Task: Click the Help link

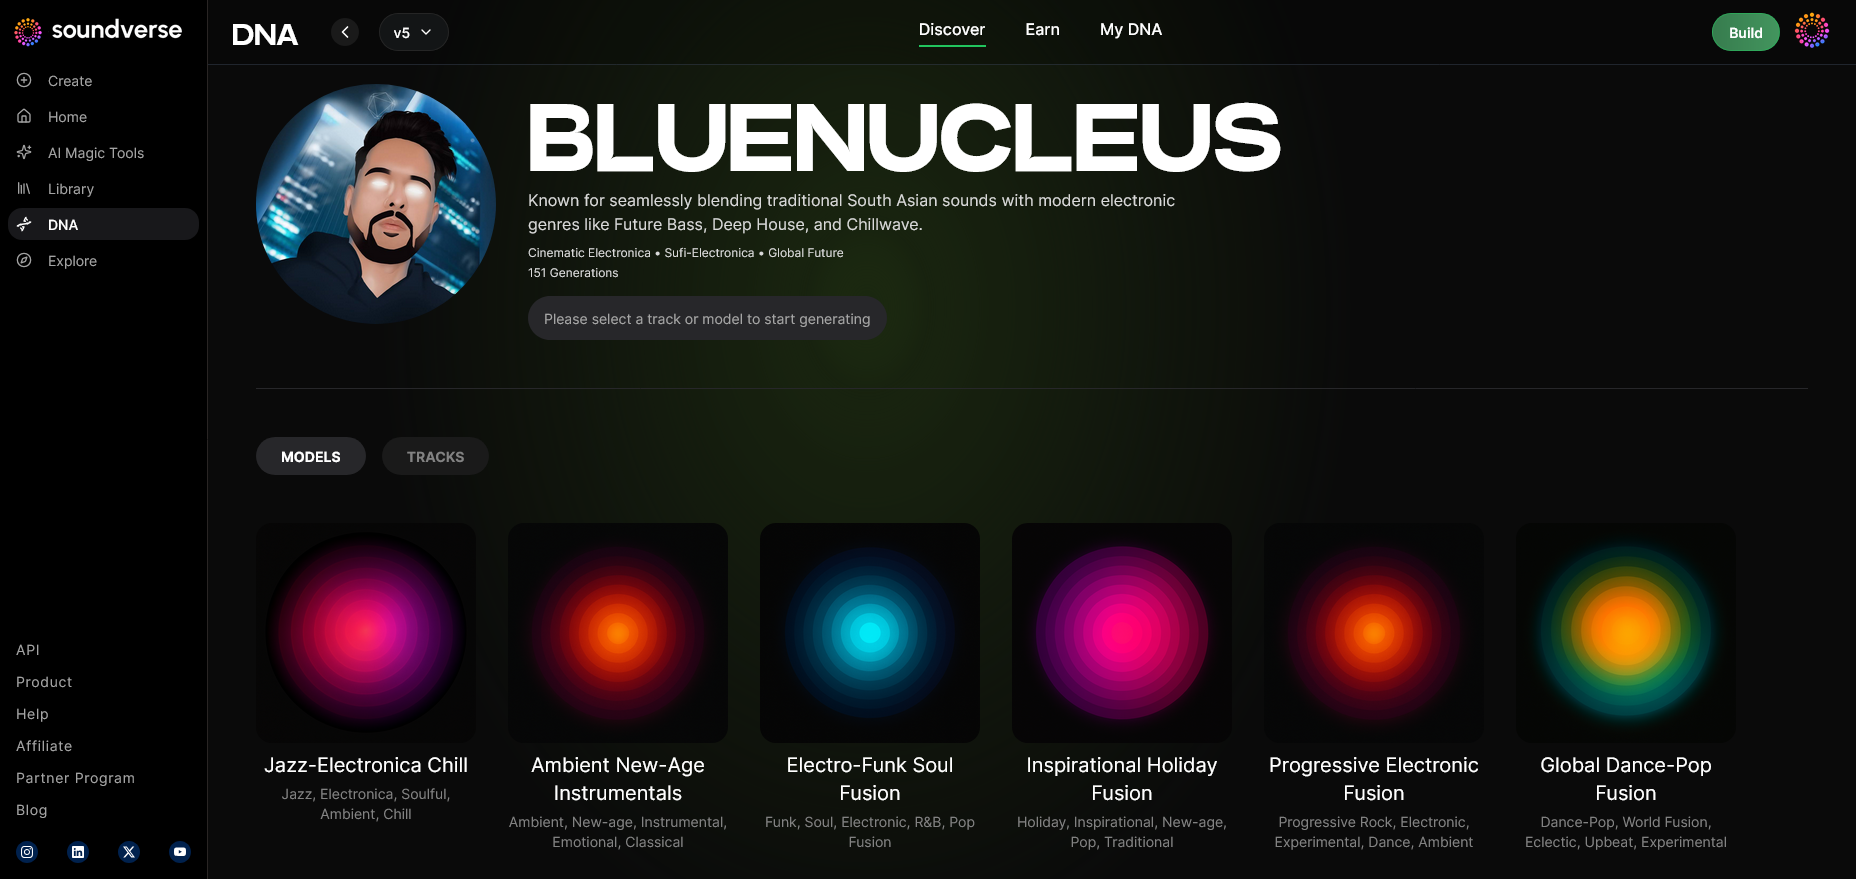Action: 32,714
